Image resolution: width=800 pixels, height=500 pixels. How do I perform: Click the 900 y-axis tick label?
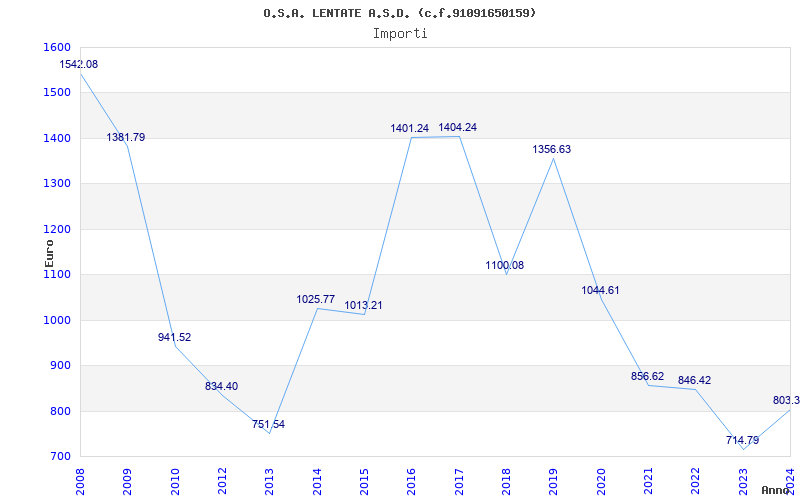(61, 365)
